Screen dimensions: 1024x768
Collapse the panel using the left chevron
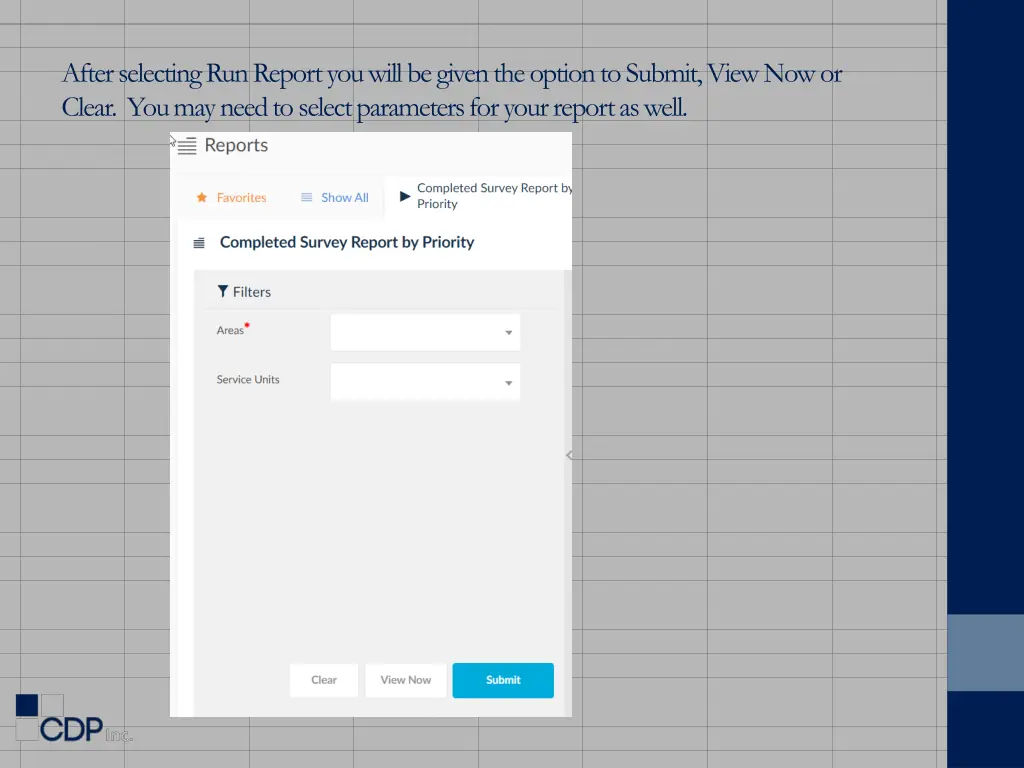(x=568, y=455)
